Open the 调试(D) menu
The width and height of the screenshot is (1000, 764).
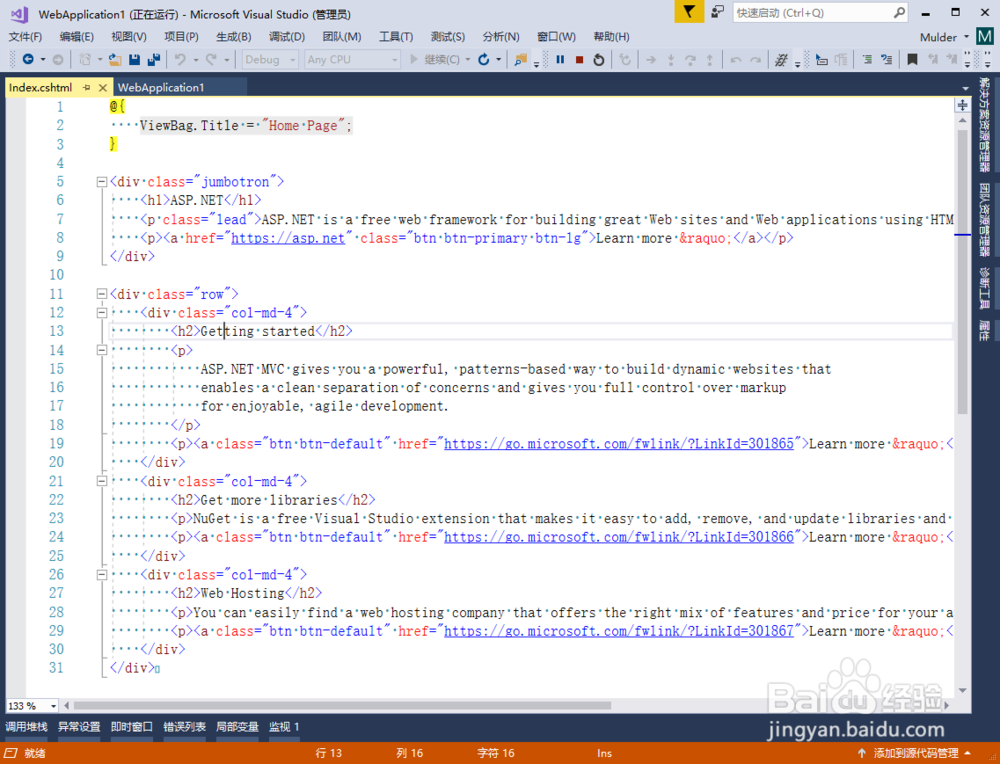(287, 37)
